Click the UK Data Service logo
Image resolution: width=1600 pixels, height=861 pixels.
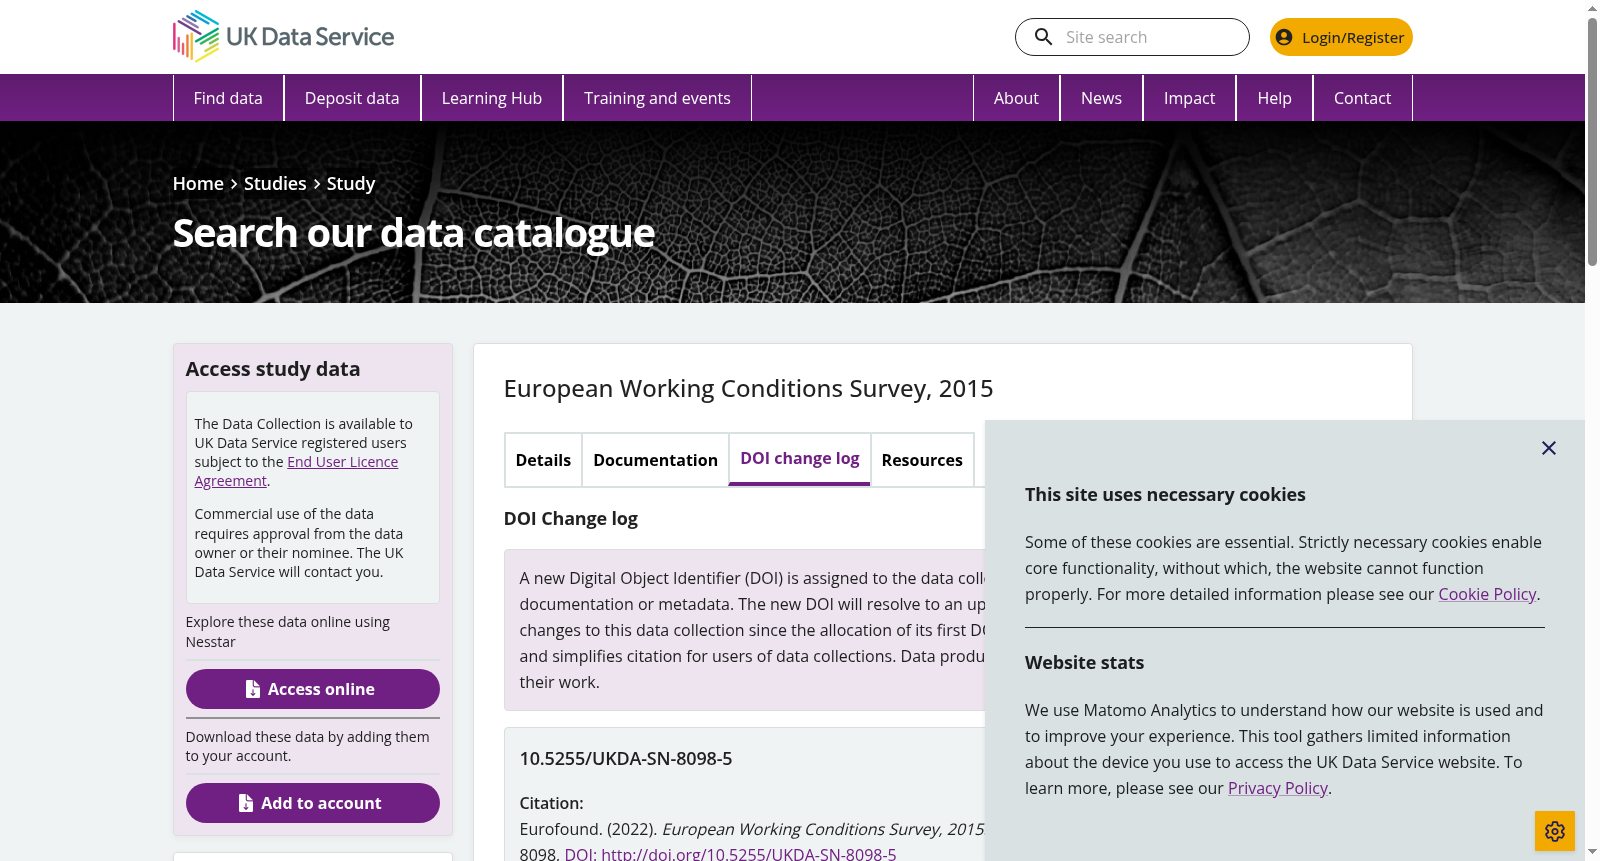click(x=283, y=36)
